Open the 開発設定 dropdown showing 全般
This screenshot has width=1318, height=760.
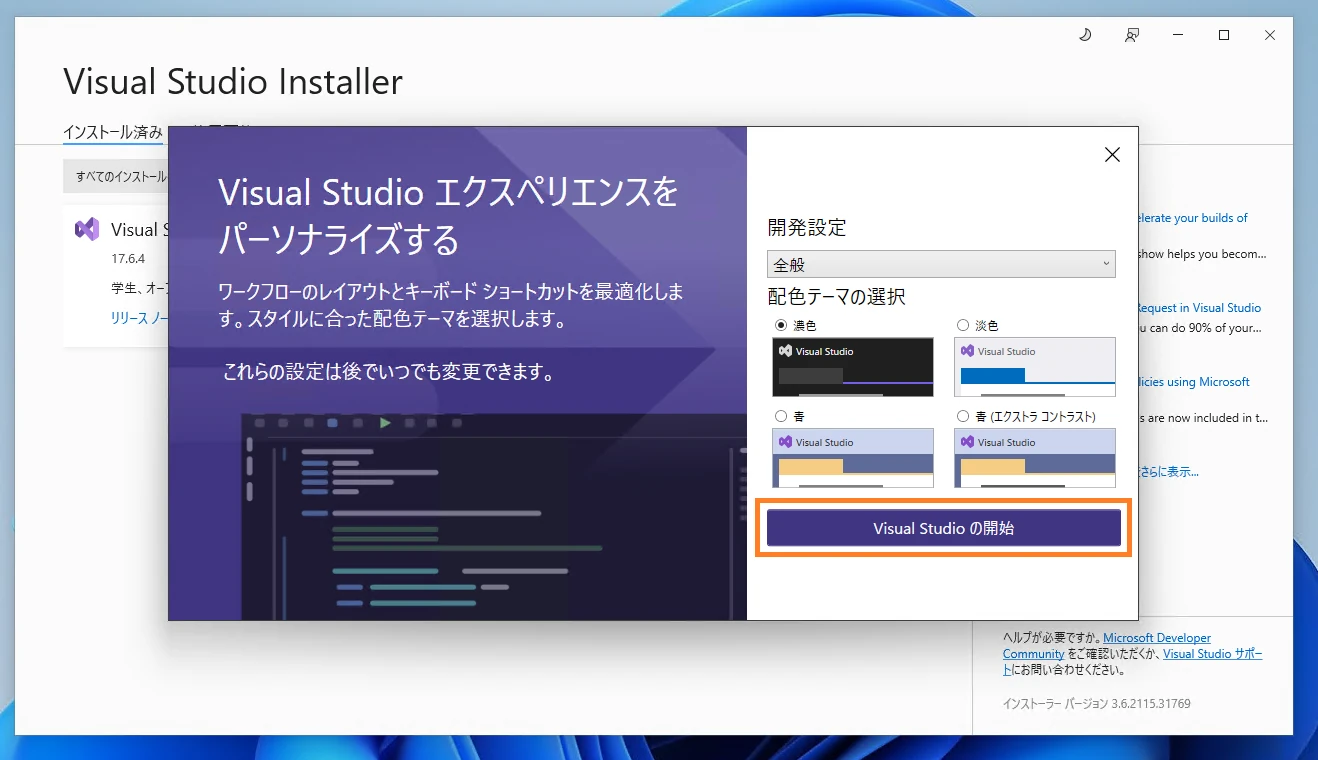click(941, 264)
